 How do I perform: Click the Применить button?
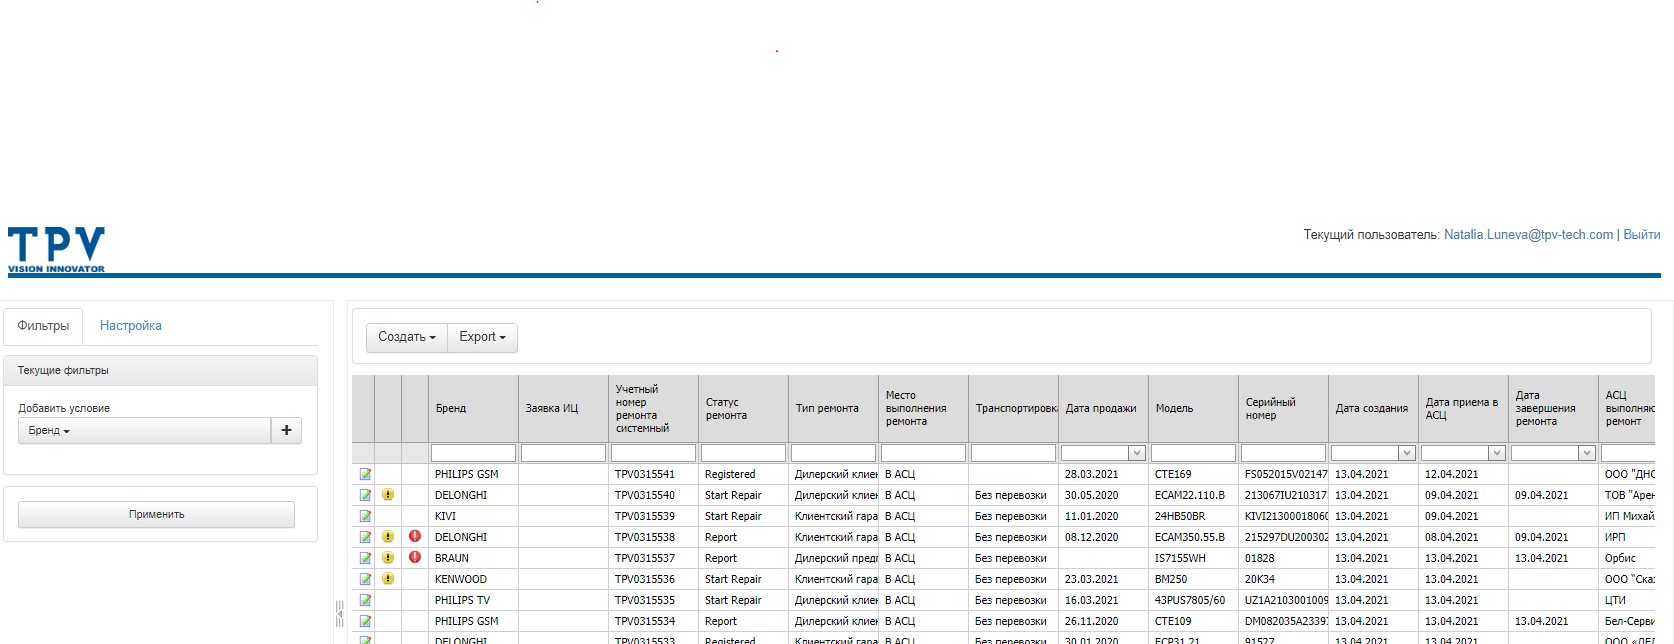pos(156,514)
